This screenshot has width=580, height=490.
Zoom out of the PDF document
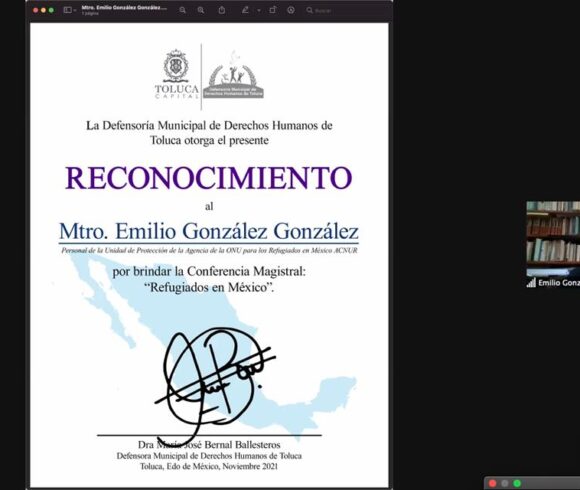pos(183,10)
